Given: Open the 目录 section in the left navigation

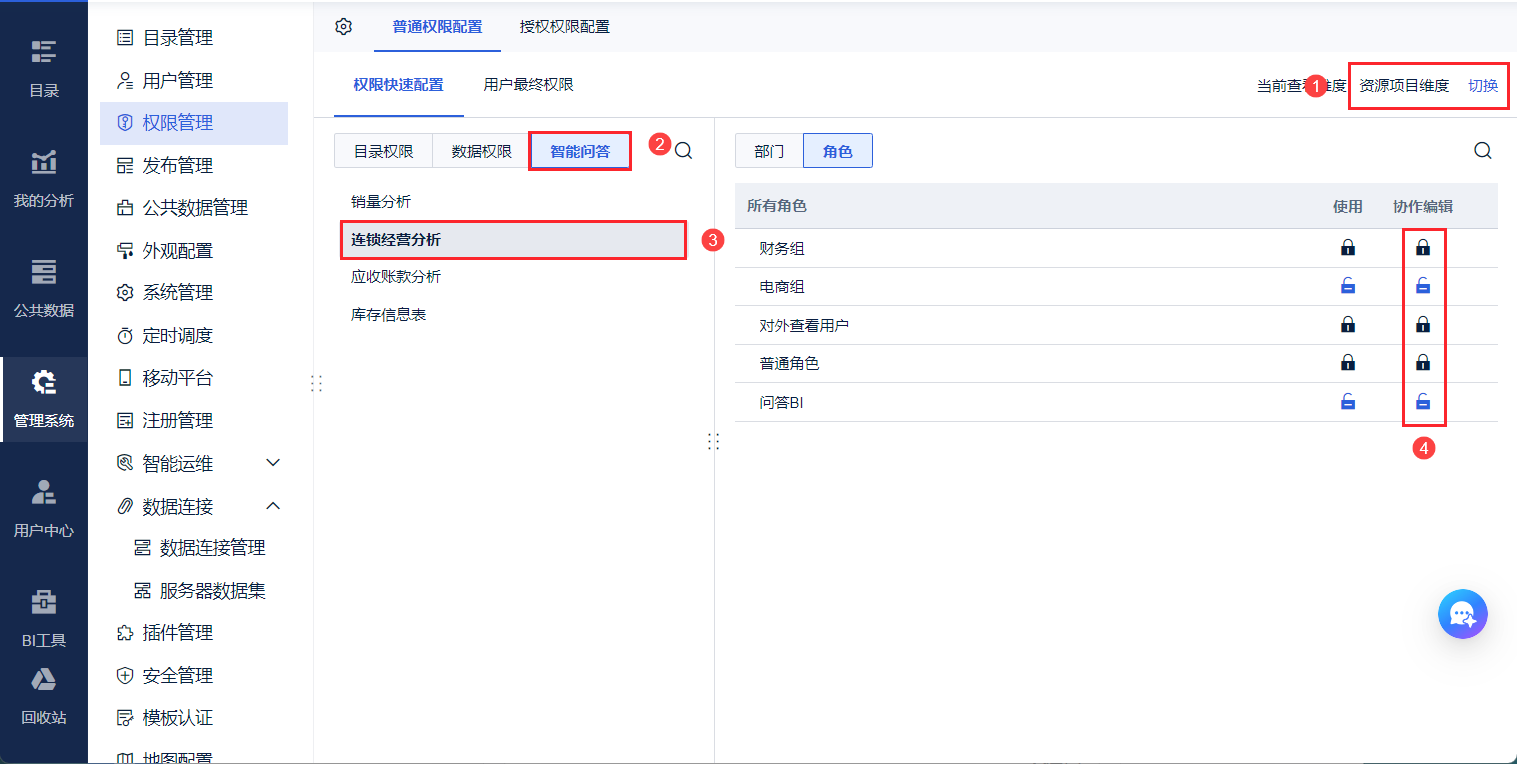Looking at the screenshot, I should click(x=43, y=68).
